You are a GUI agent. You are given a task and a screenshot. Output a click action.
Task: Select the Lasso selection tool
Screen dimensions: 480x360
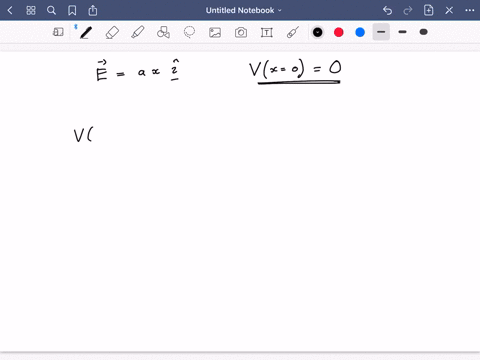coord(189,32)
